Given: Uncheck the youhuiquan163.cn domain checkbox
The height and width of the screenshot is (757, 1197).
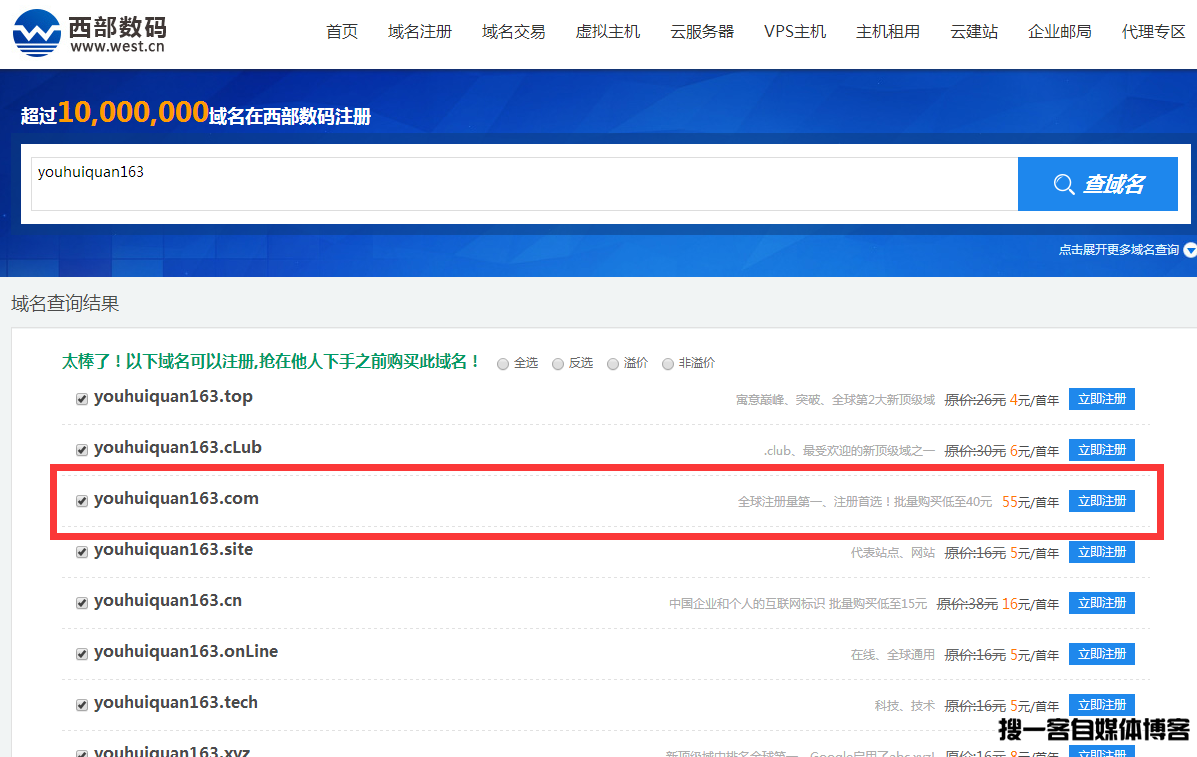Looking at the screenshot, I should pos(82,603).
